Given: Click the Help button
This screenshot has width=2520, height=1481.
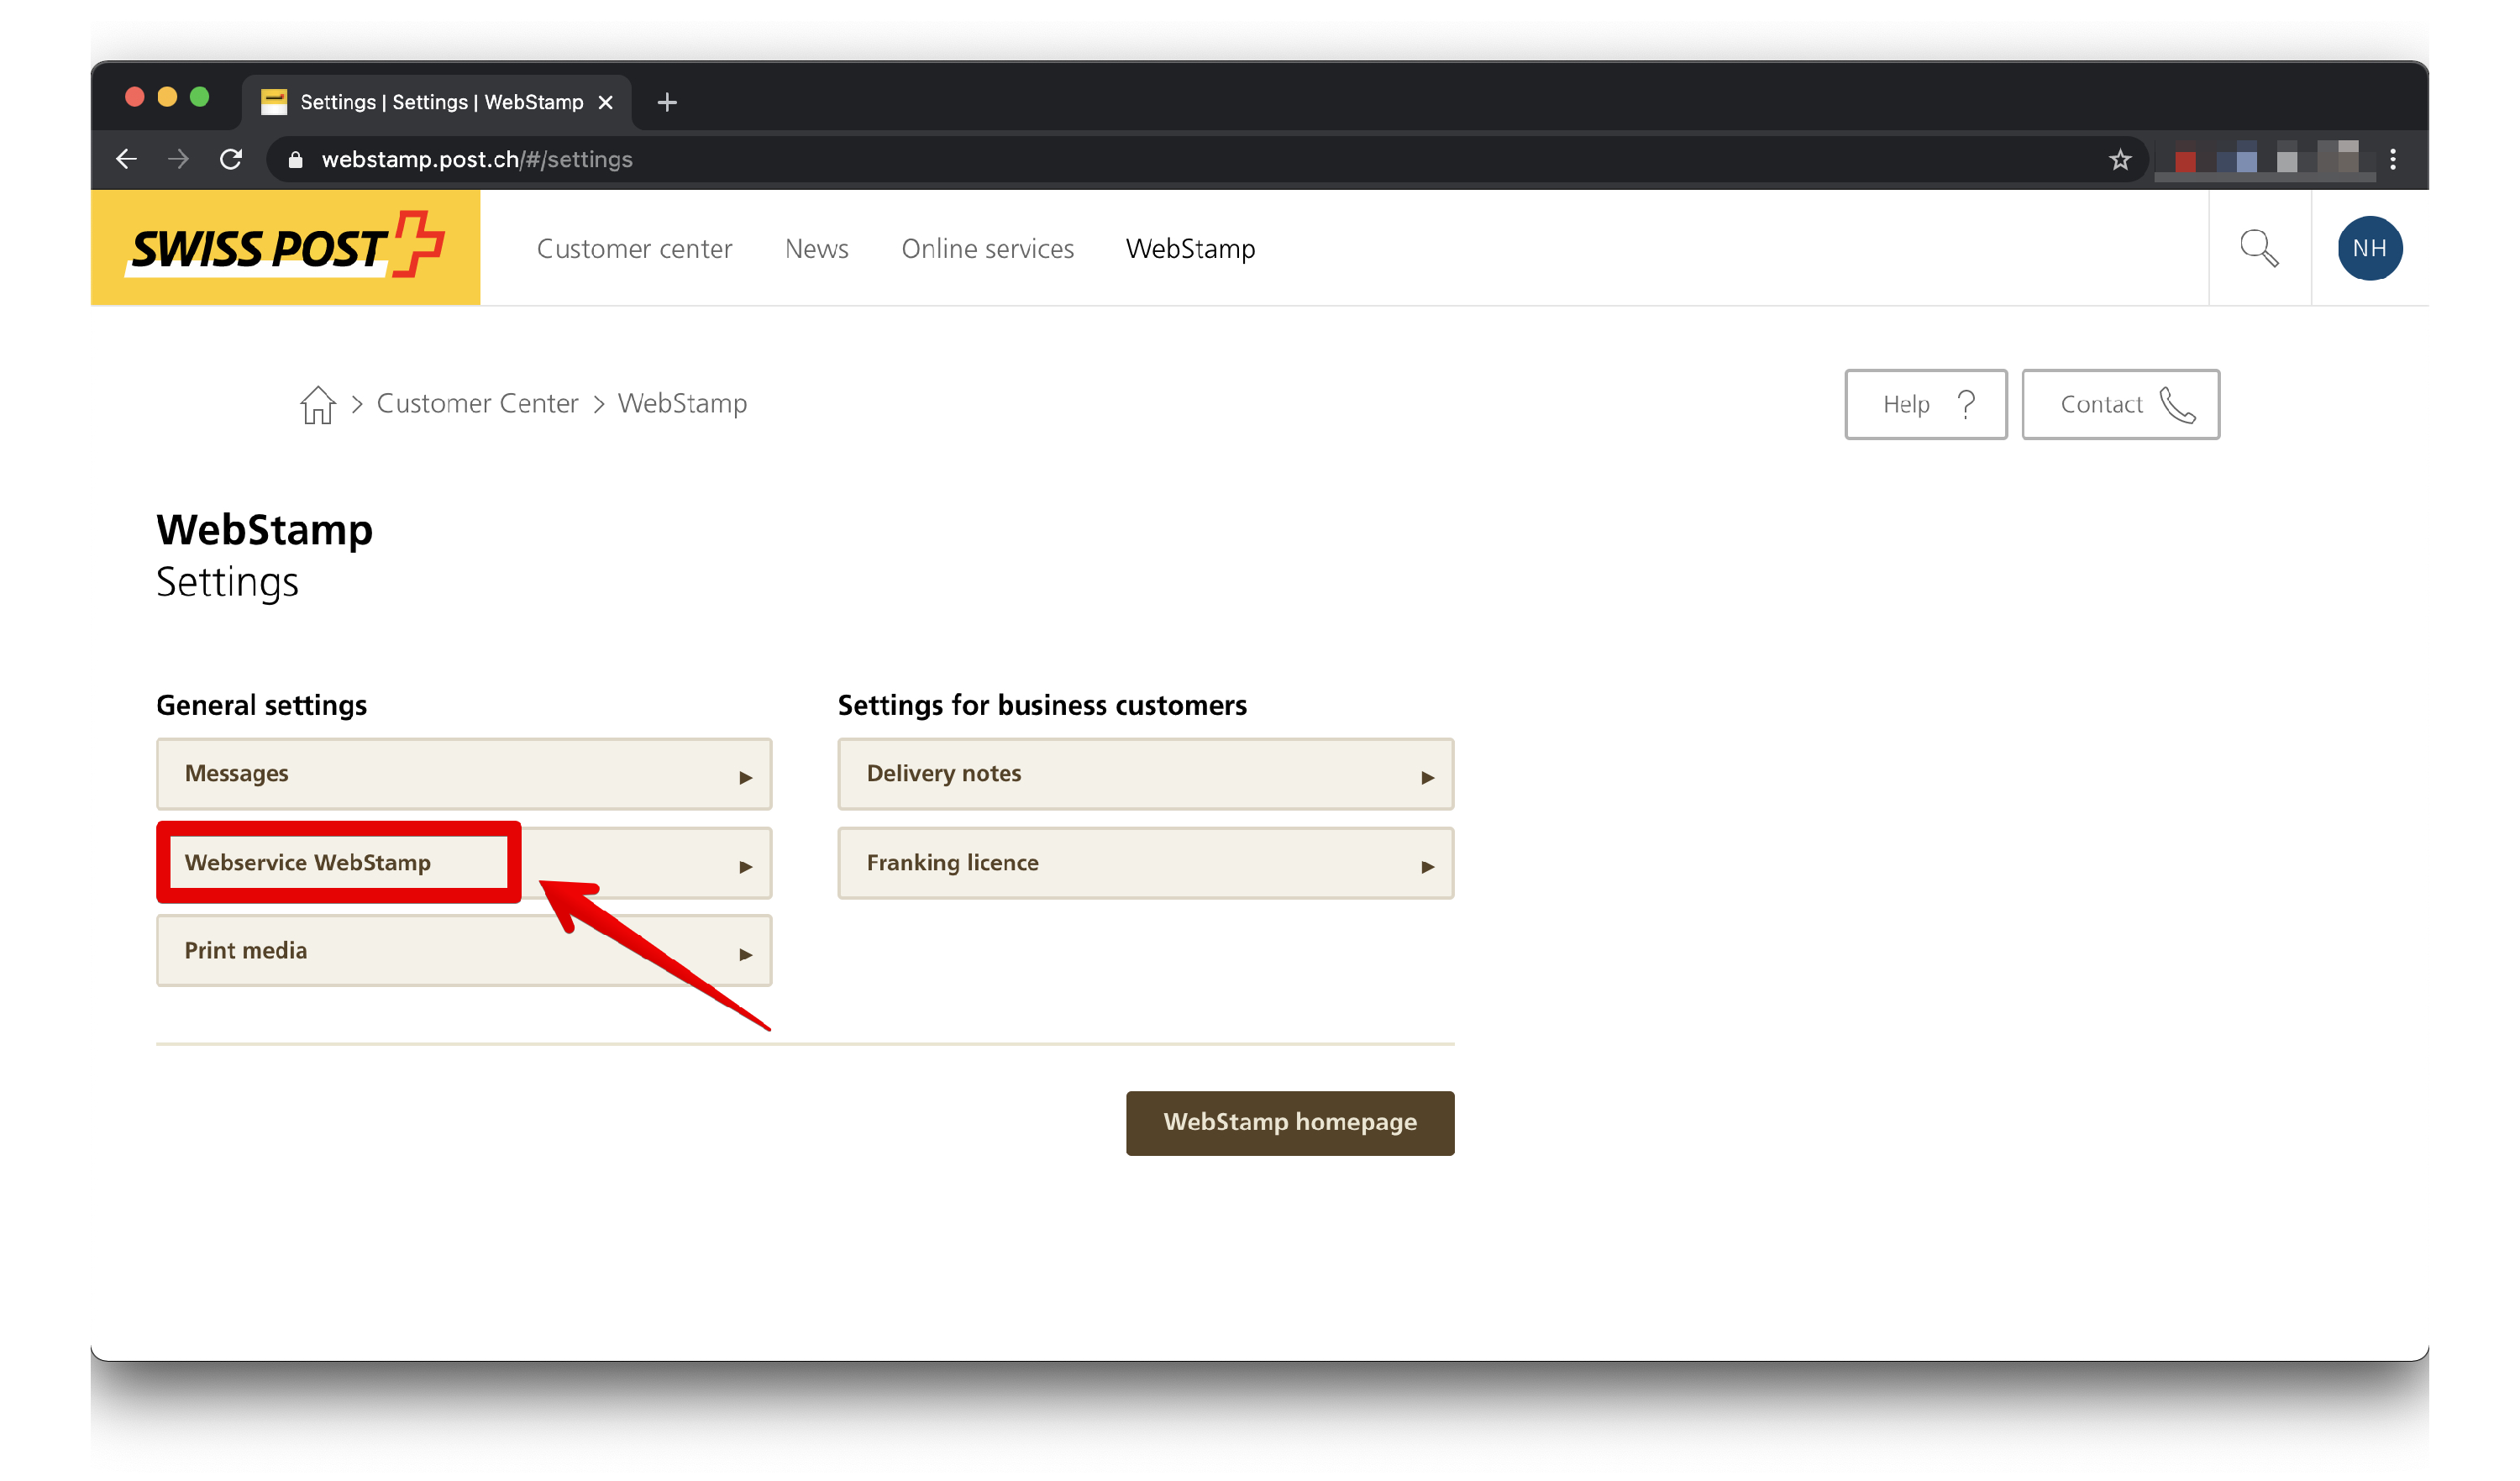Looking at the screenshot, I should pyautogui.click(x=1925, y=404).
